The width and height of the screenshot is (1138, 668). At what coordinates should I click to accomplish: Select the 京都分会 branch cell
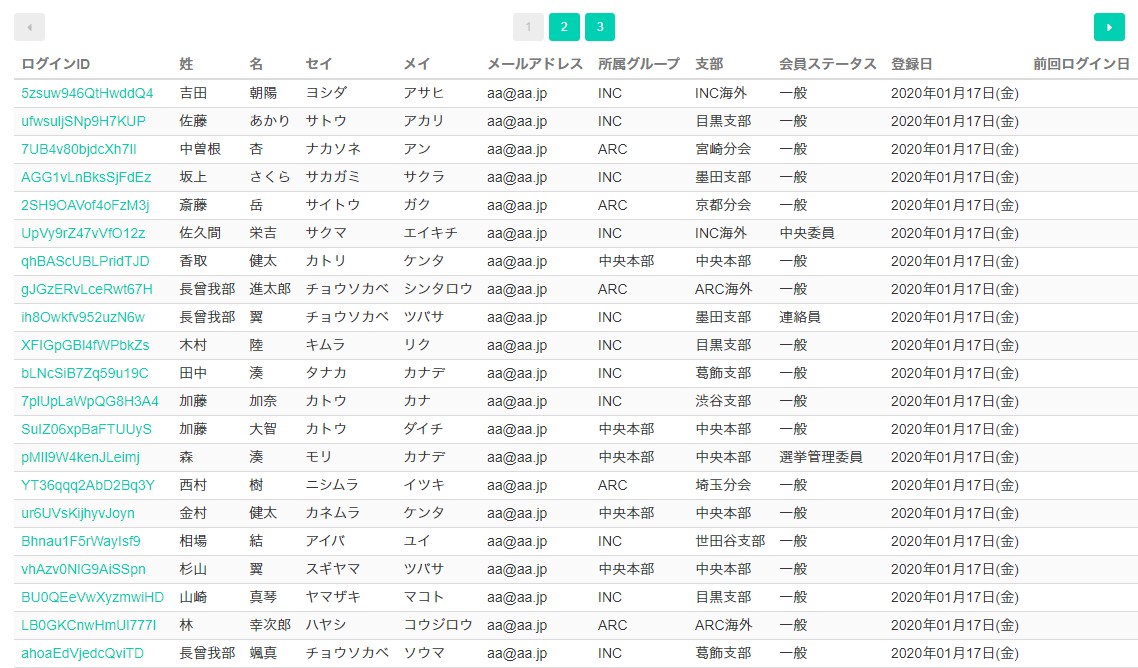pos(723,205)
